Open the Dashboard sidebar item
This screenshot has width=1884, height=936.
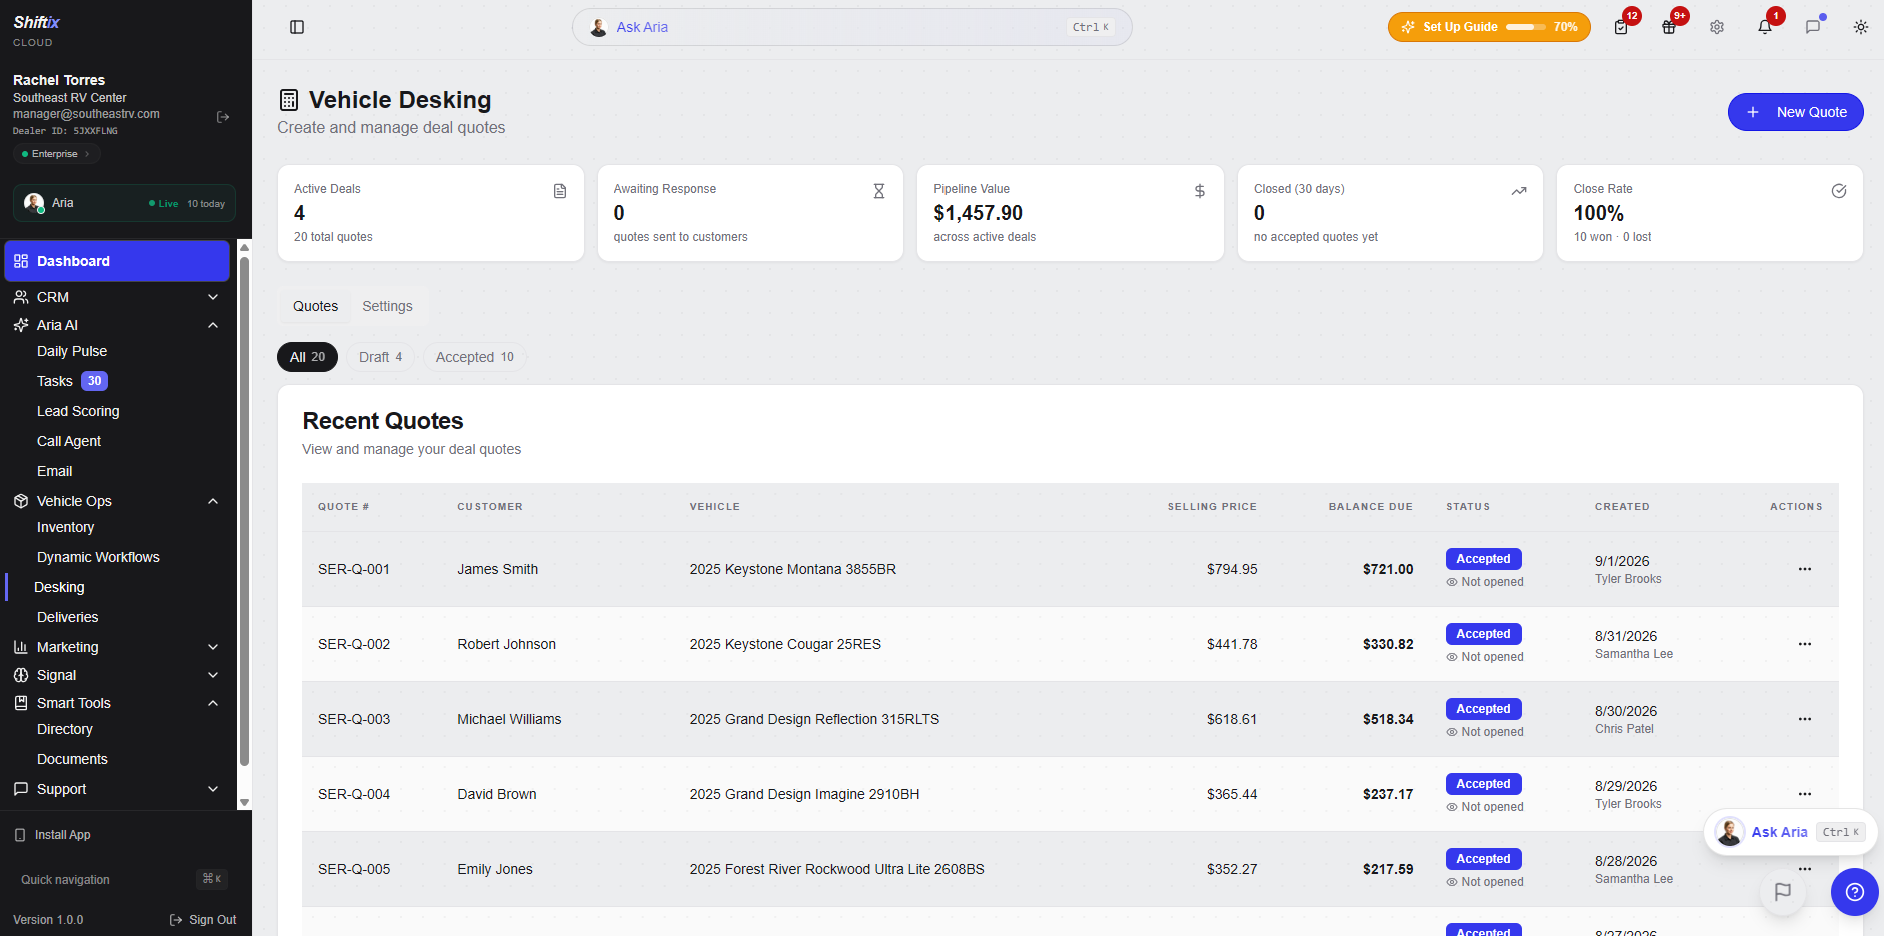(x=117, y=261)
